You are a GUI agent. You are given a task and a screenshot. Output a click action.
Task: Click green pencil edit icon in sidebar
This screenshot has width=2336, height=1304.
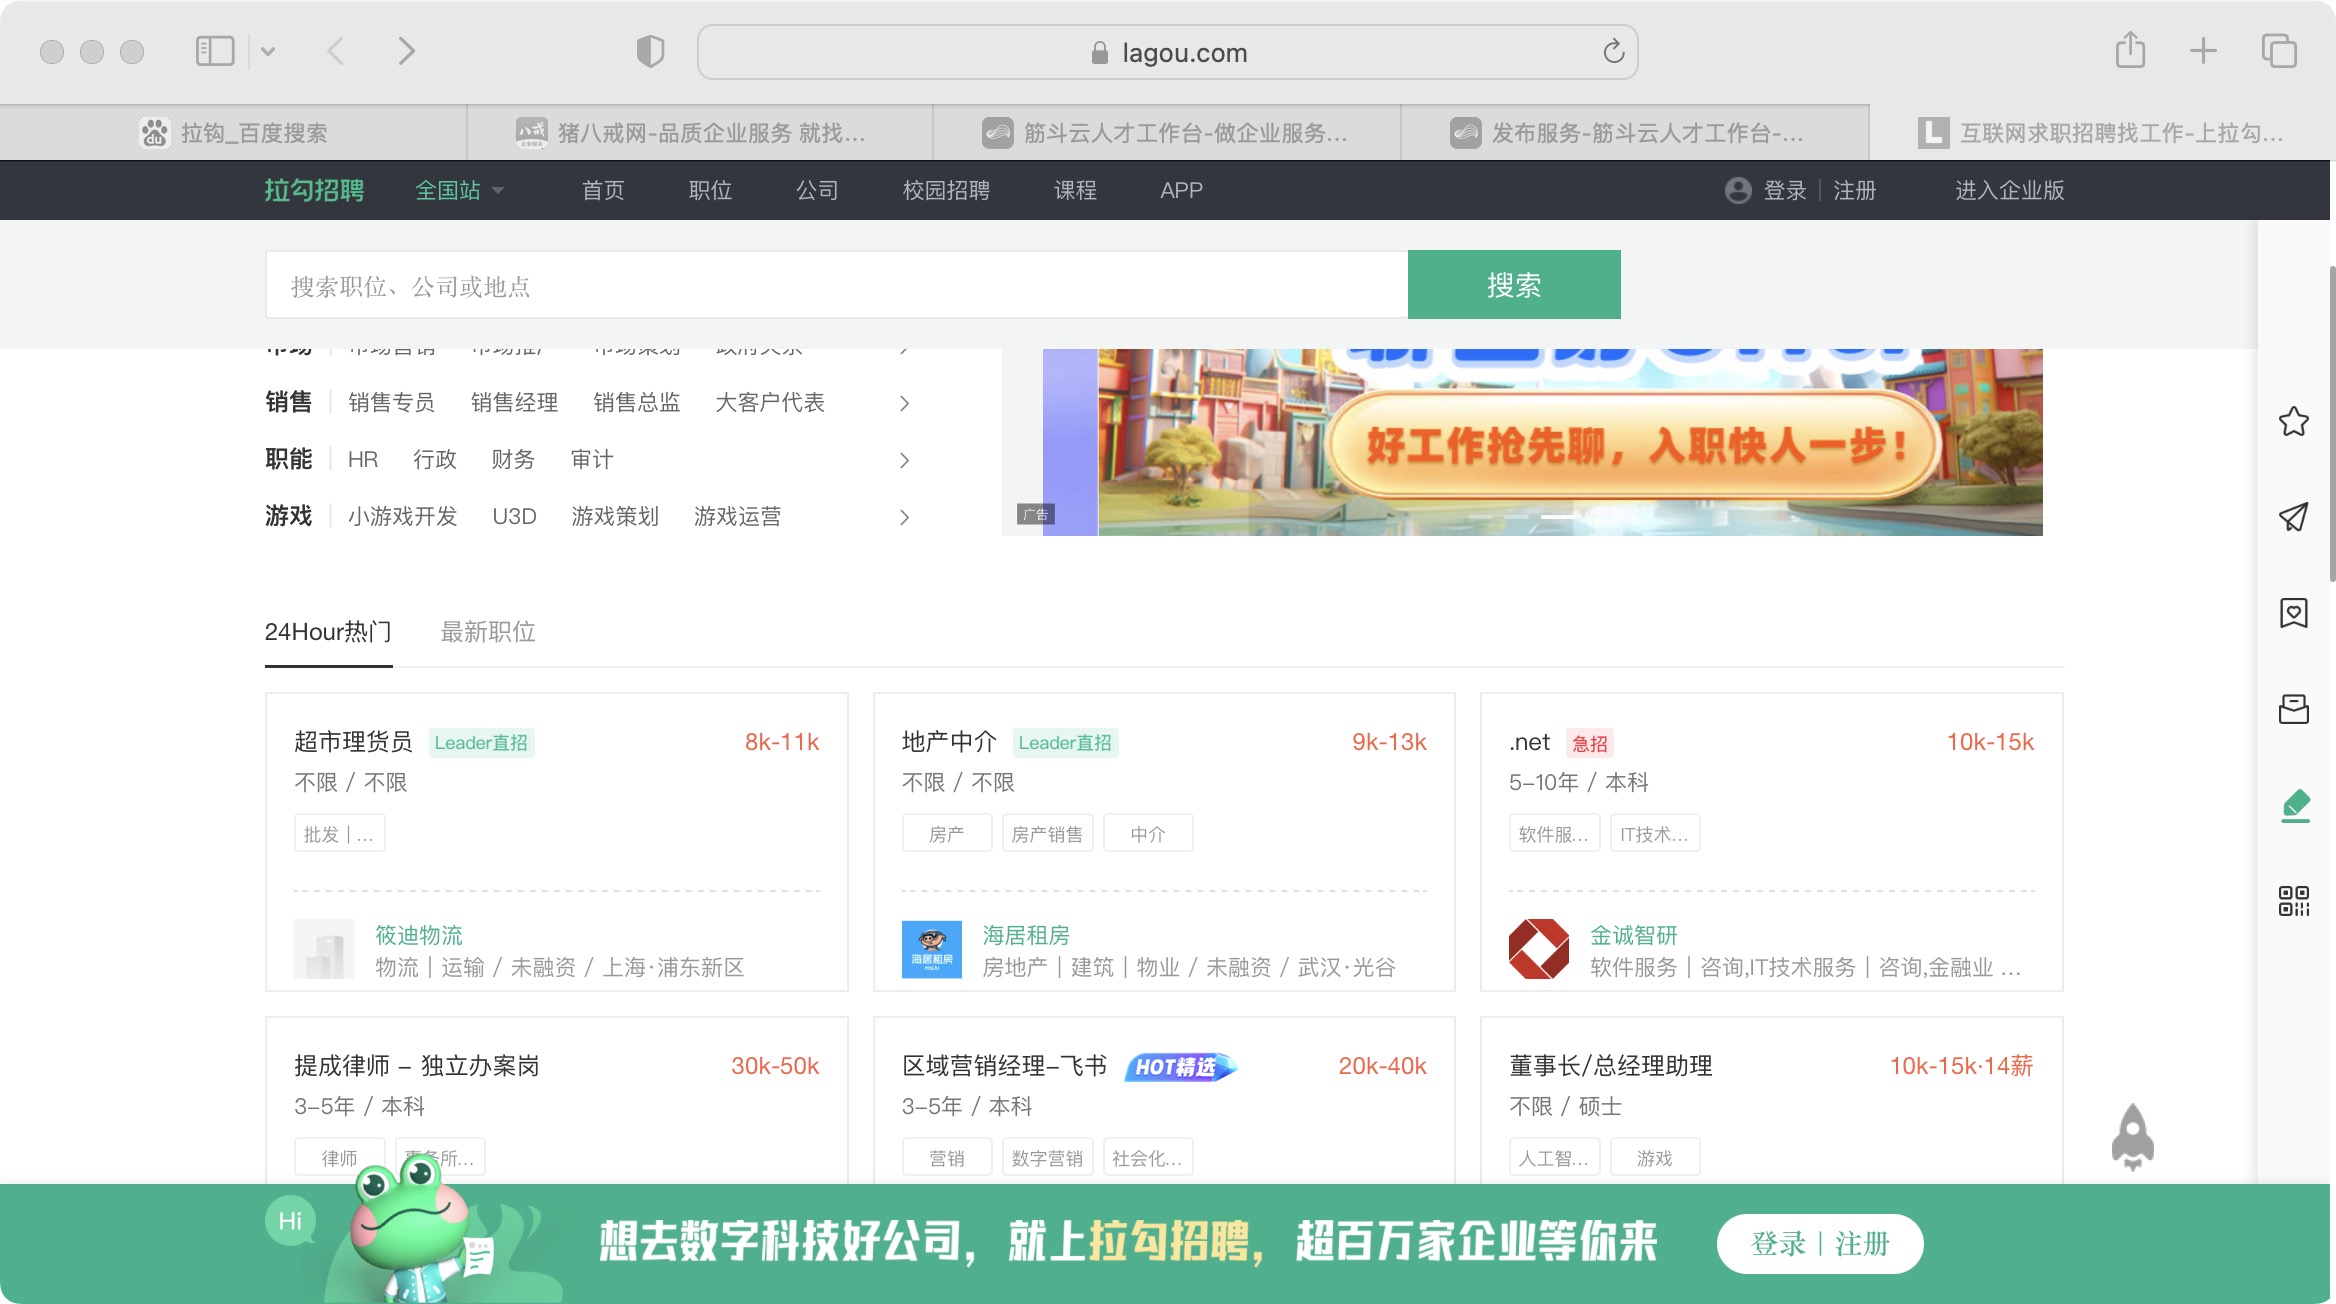point(2296,806)
